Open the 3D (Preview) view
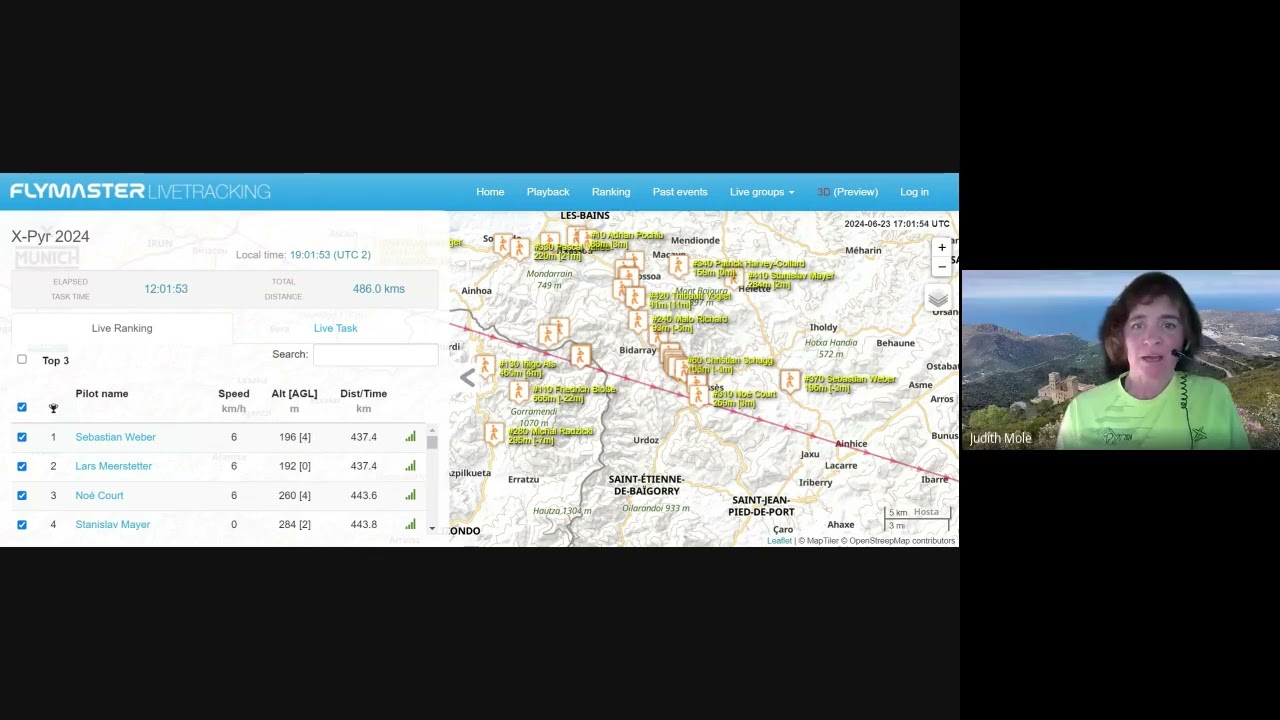1280x720 pixels. (847, 192)
